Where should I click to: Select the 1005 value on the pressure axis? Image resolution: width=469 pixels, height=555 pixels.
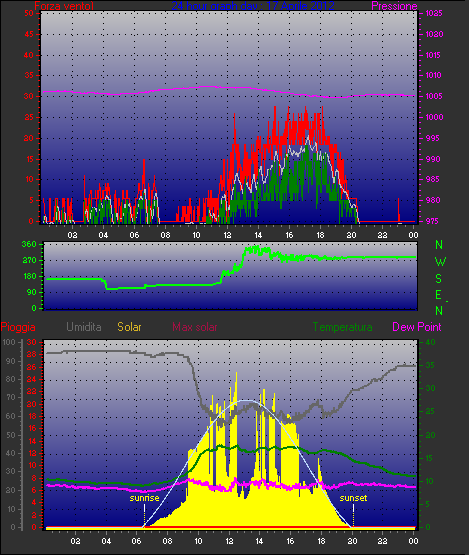point(434,96)
